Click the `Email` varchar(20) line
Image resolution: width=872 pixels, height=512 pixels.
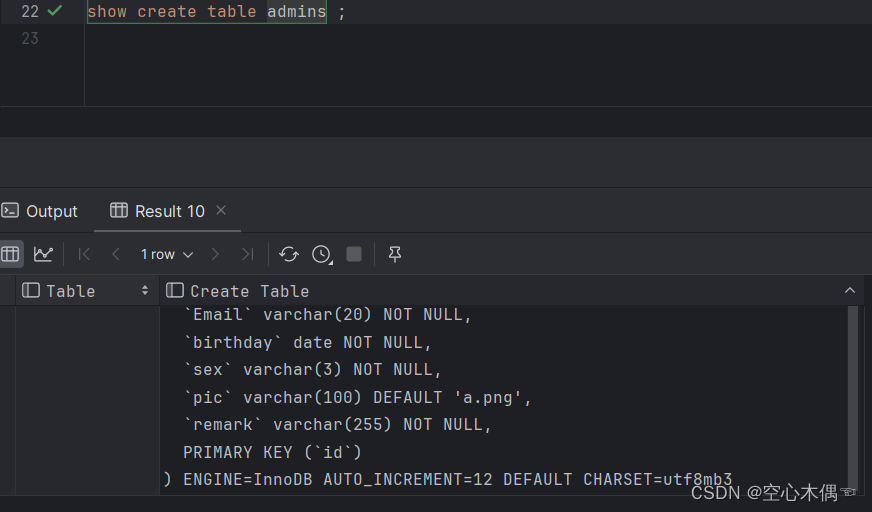[328, 315]
